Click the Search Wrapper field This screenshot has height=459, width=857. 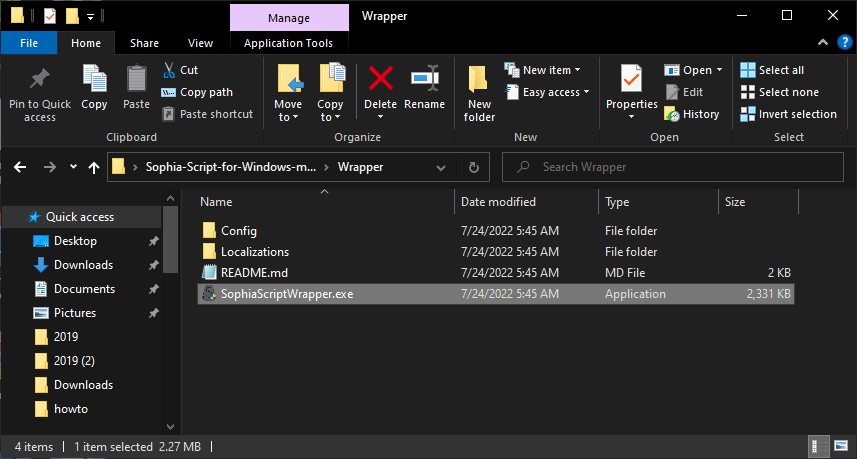coord(673,167)
